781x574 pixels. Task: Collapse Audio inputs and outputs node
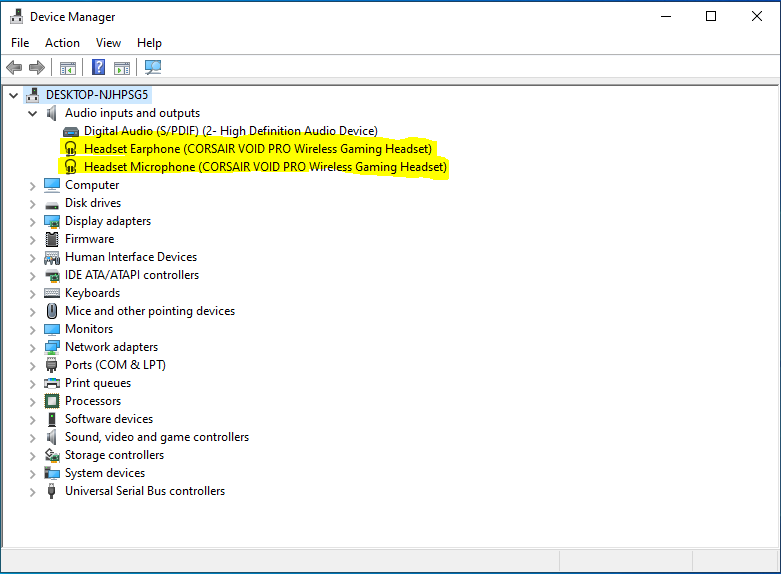point(33,113)
